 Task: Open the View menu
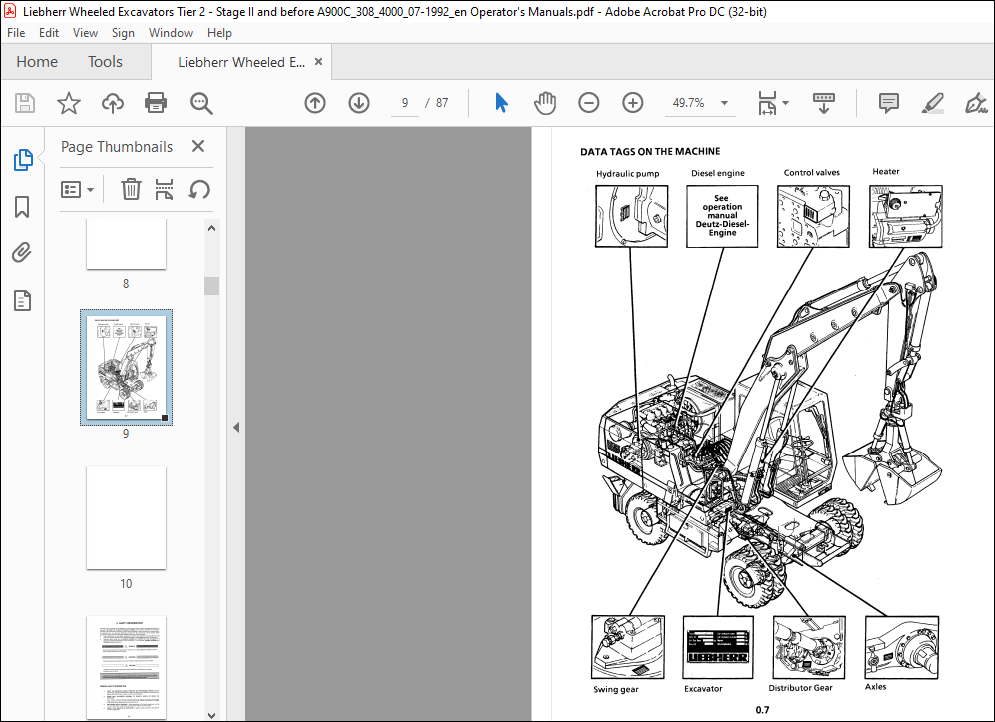click(85, 33)
